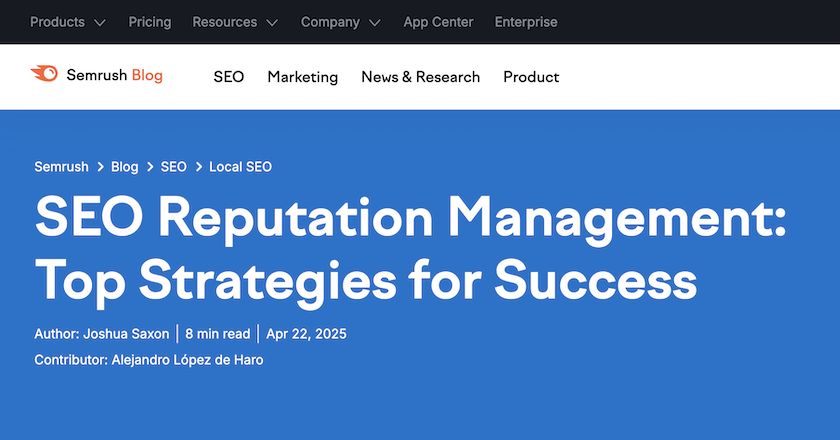
Task: Open the Enterprise menu item
Action: (x=526, y=22)
